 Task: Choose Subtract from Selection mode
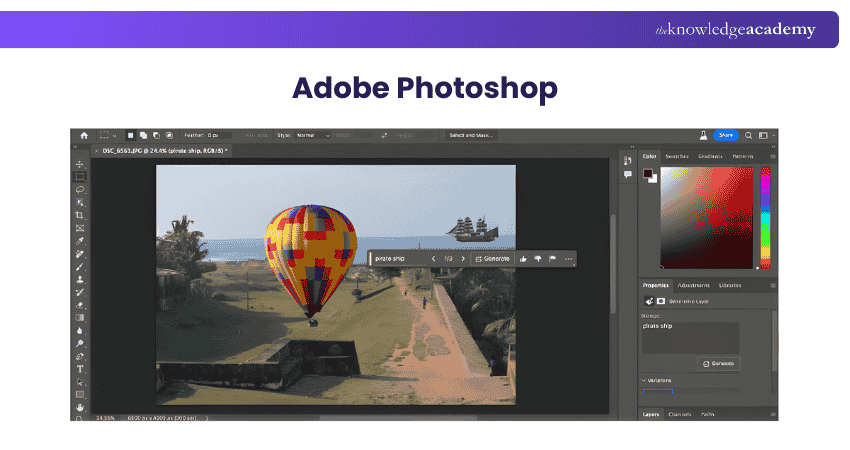coord(156,136)
